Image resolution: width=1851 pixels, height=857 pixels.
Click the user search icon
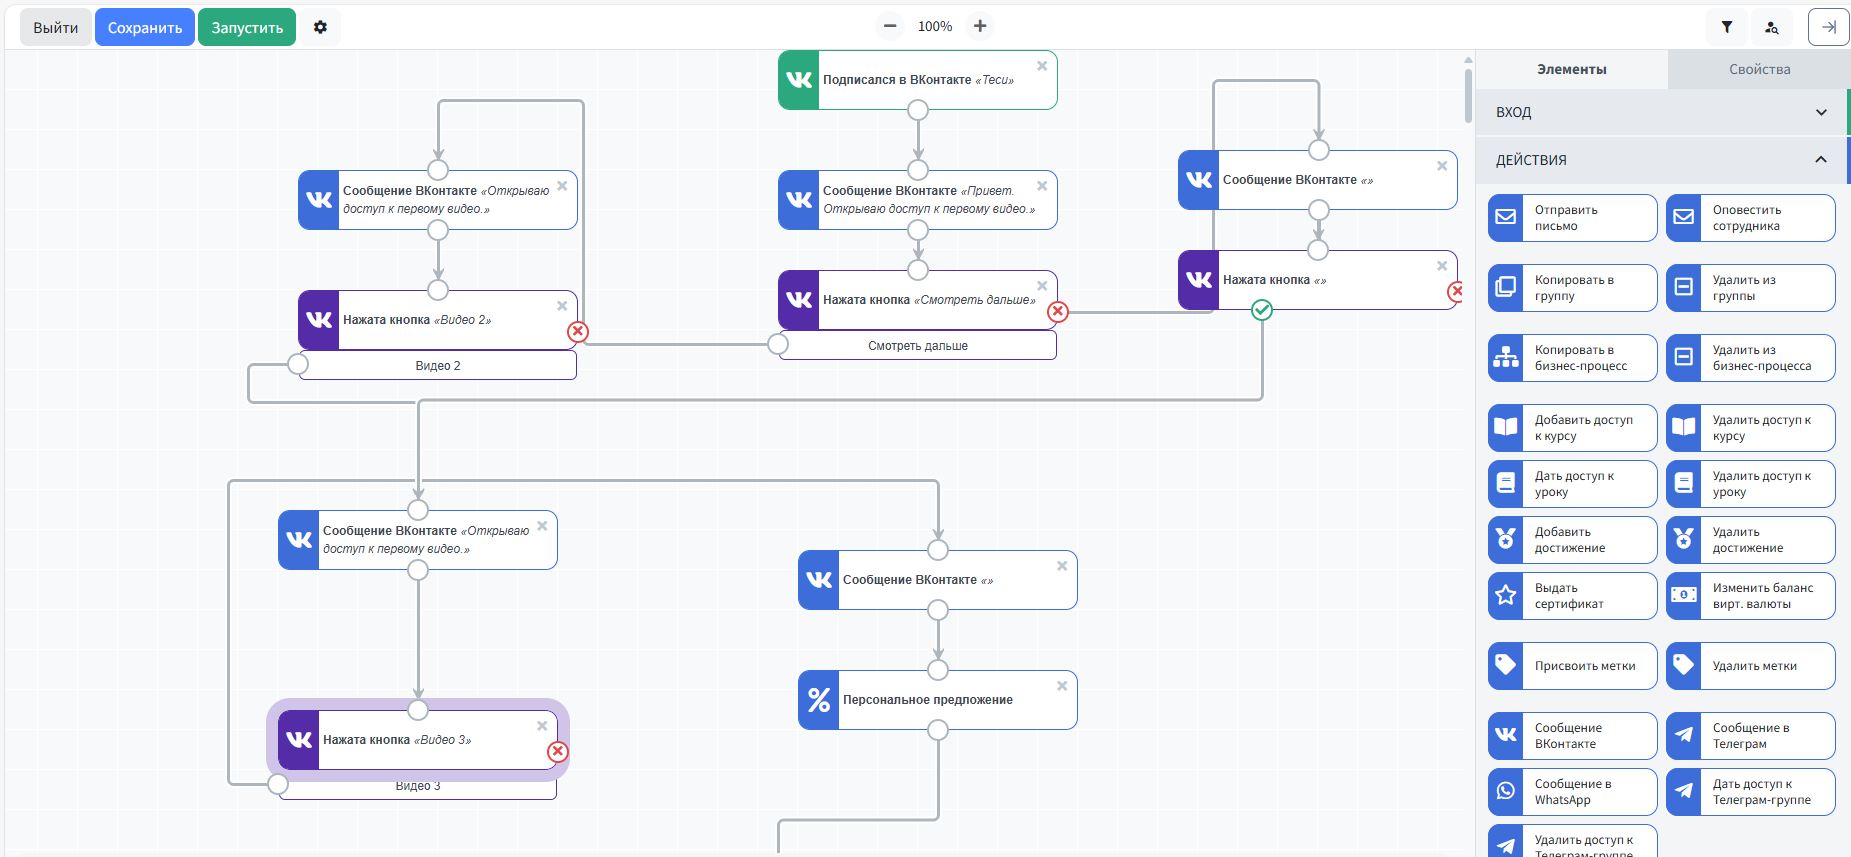[1771, 27]
